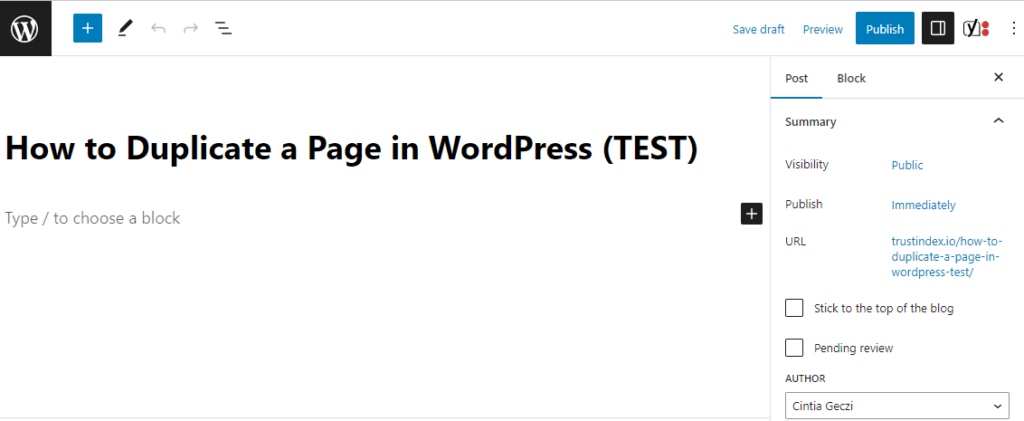Image resolution: width=1024 pixels, height=421 pixels.
Task: Change the Public visibility setting
Action: pyautogui.click(x=907, y=165)
